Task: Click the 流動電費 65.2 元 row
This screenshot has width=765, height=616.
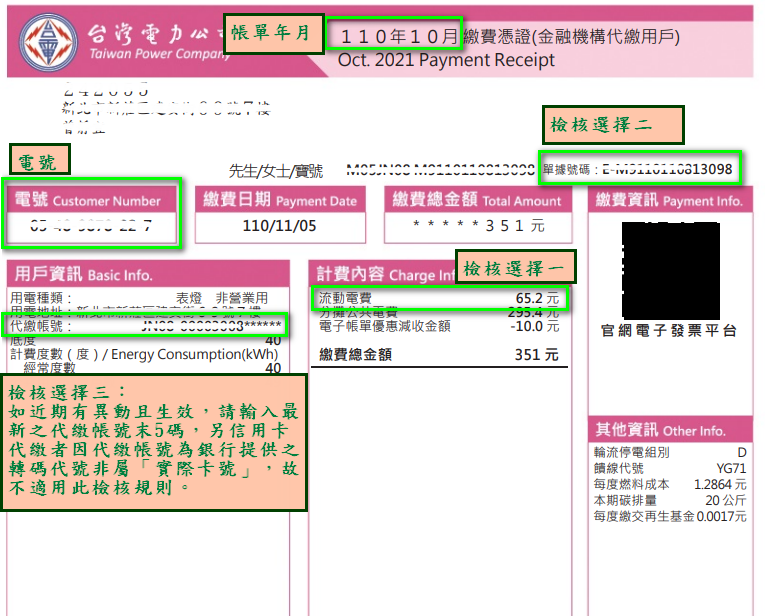Action: coord(438,298)
